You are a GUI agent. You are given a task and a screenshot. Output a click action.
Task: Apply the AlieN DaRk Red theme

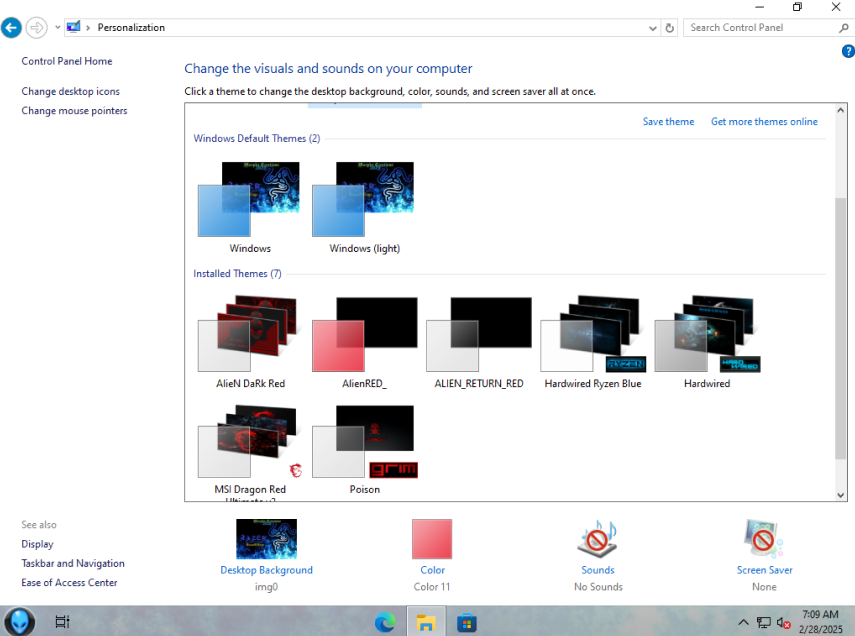[250, 342]
